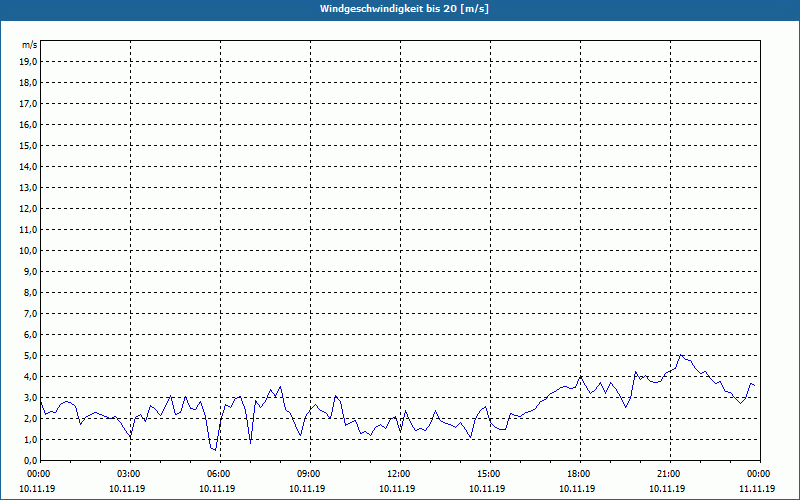The image size is (800, 500).
Task: Select the 17,0 y-axis label
Action: [x=29, y=104]
